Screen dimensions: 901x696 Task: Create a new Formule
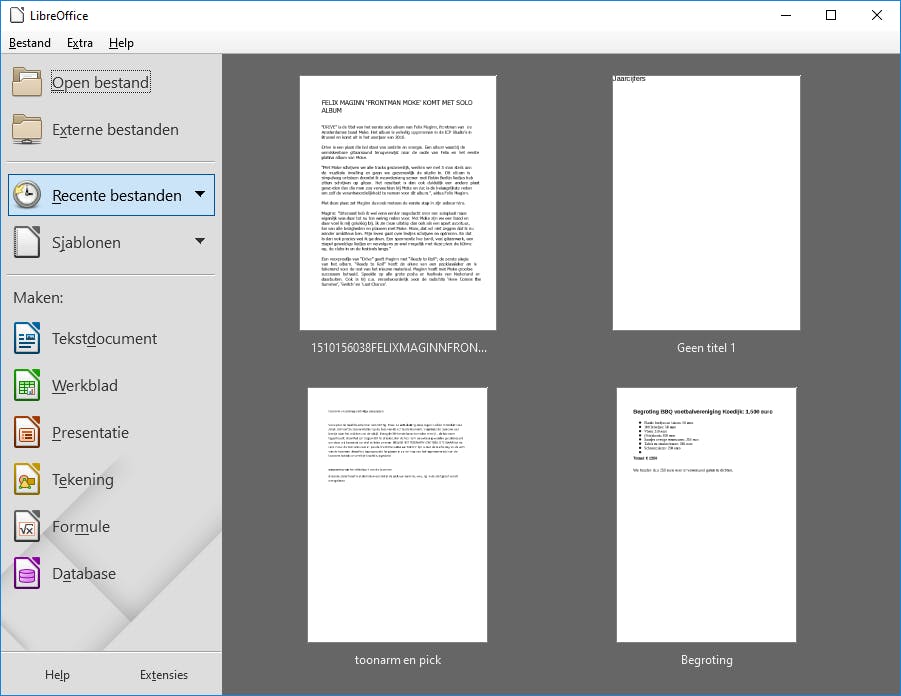pyautogui.click(x=80, y=527)
